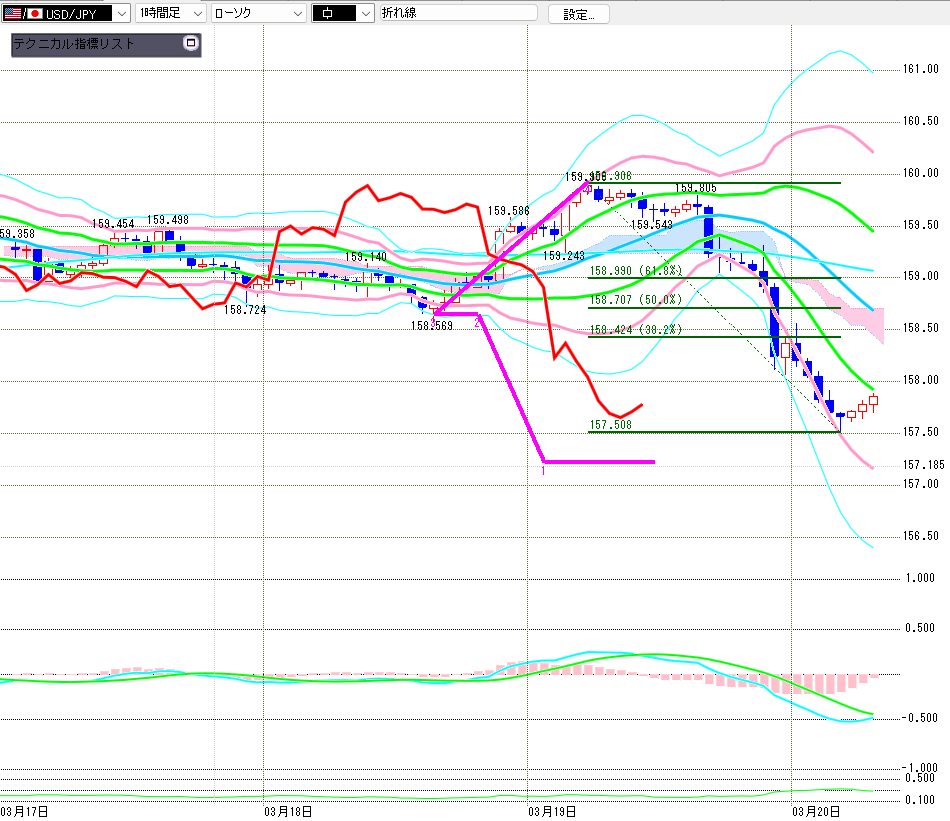Click the 157.185 current price marker
This screenshot has height=821, width=950.
pos(923,465)
